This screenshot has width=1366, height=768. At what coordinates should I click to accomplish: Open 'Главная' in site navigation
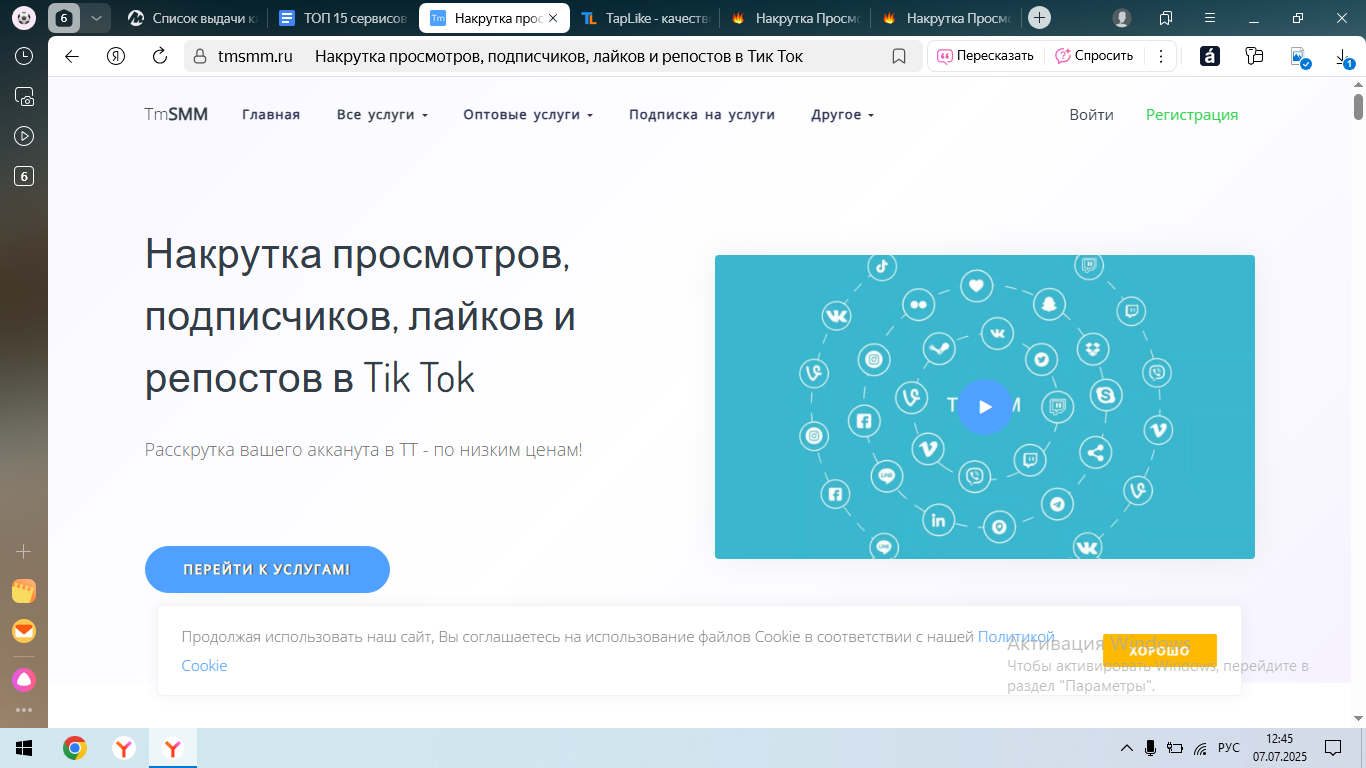click(271, 115)
